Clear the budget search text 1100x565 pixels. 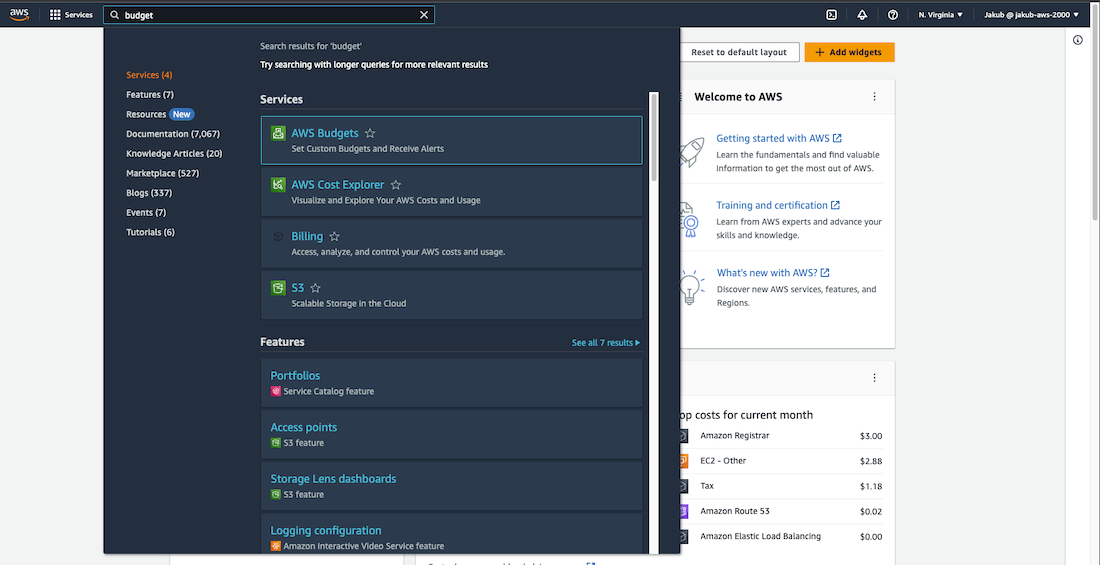point(424,15)
